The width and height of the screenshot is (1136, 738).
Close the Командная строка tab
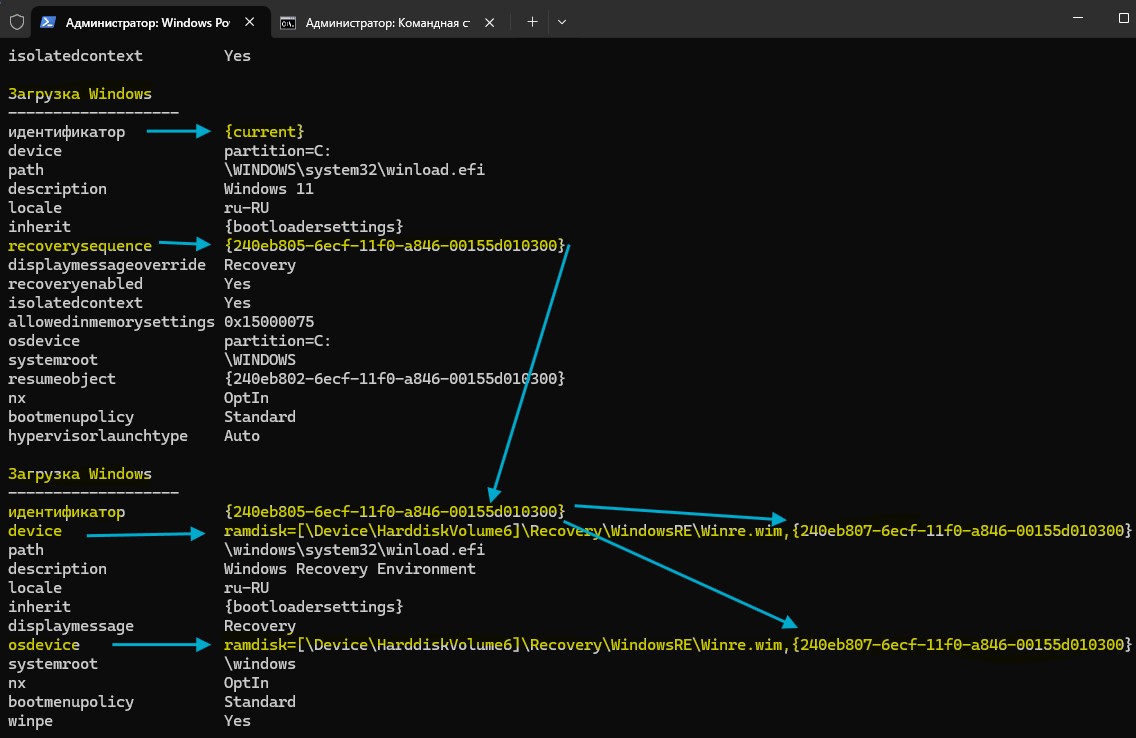pyautogui.click(x=490, y=22)
